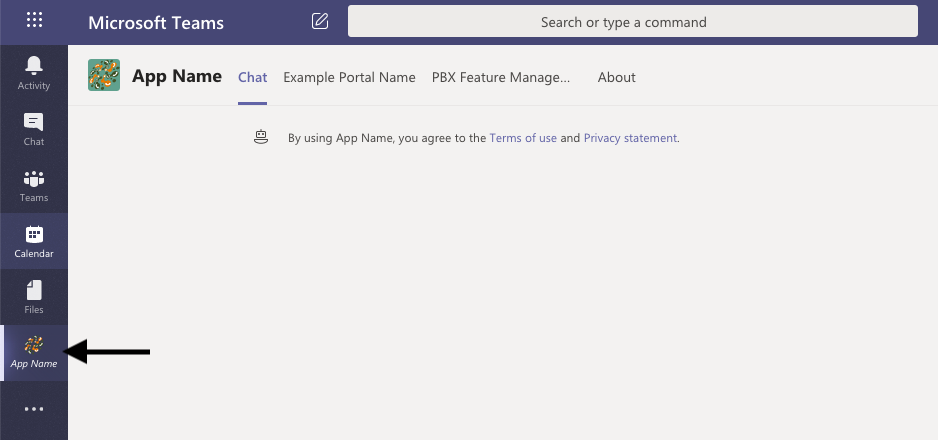Click the bot icon beside agreement text
Viewport: 938px width, 440px height.
point(261,138)
